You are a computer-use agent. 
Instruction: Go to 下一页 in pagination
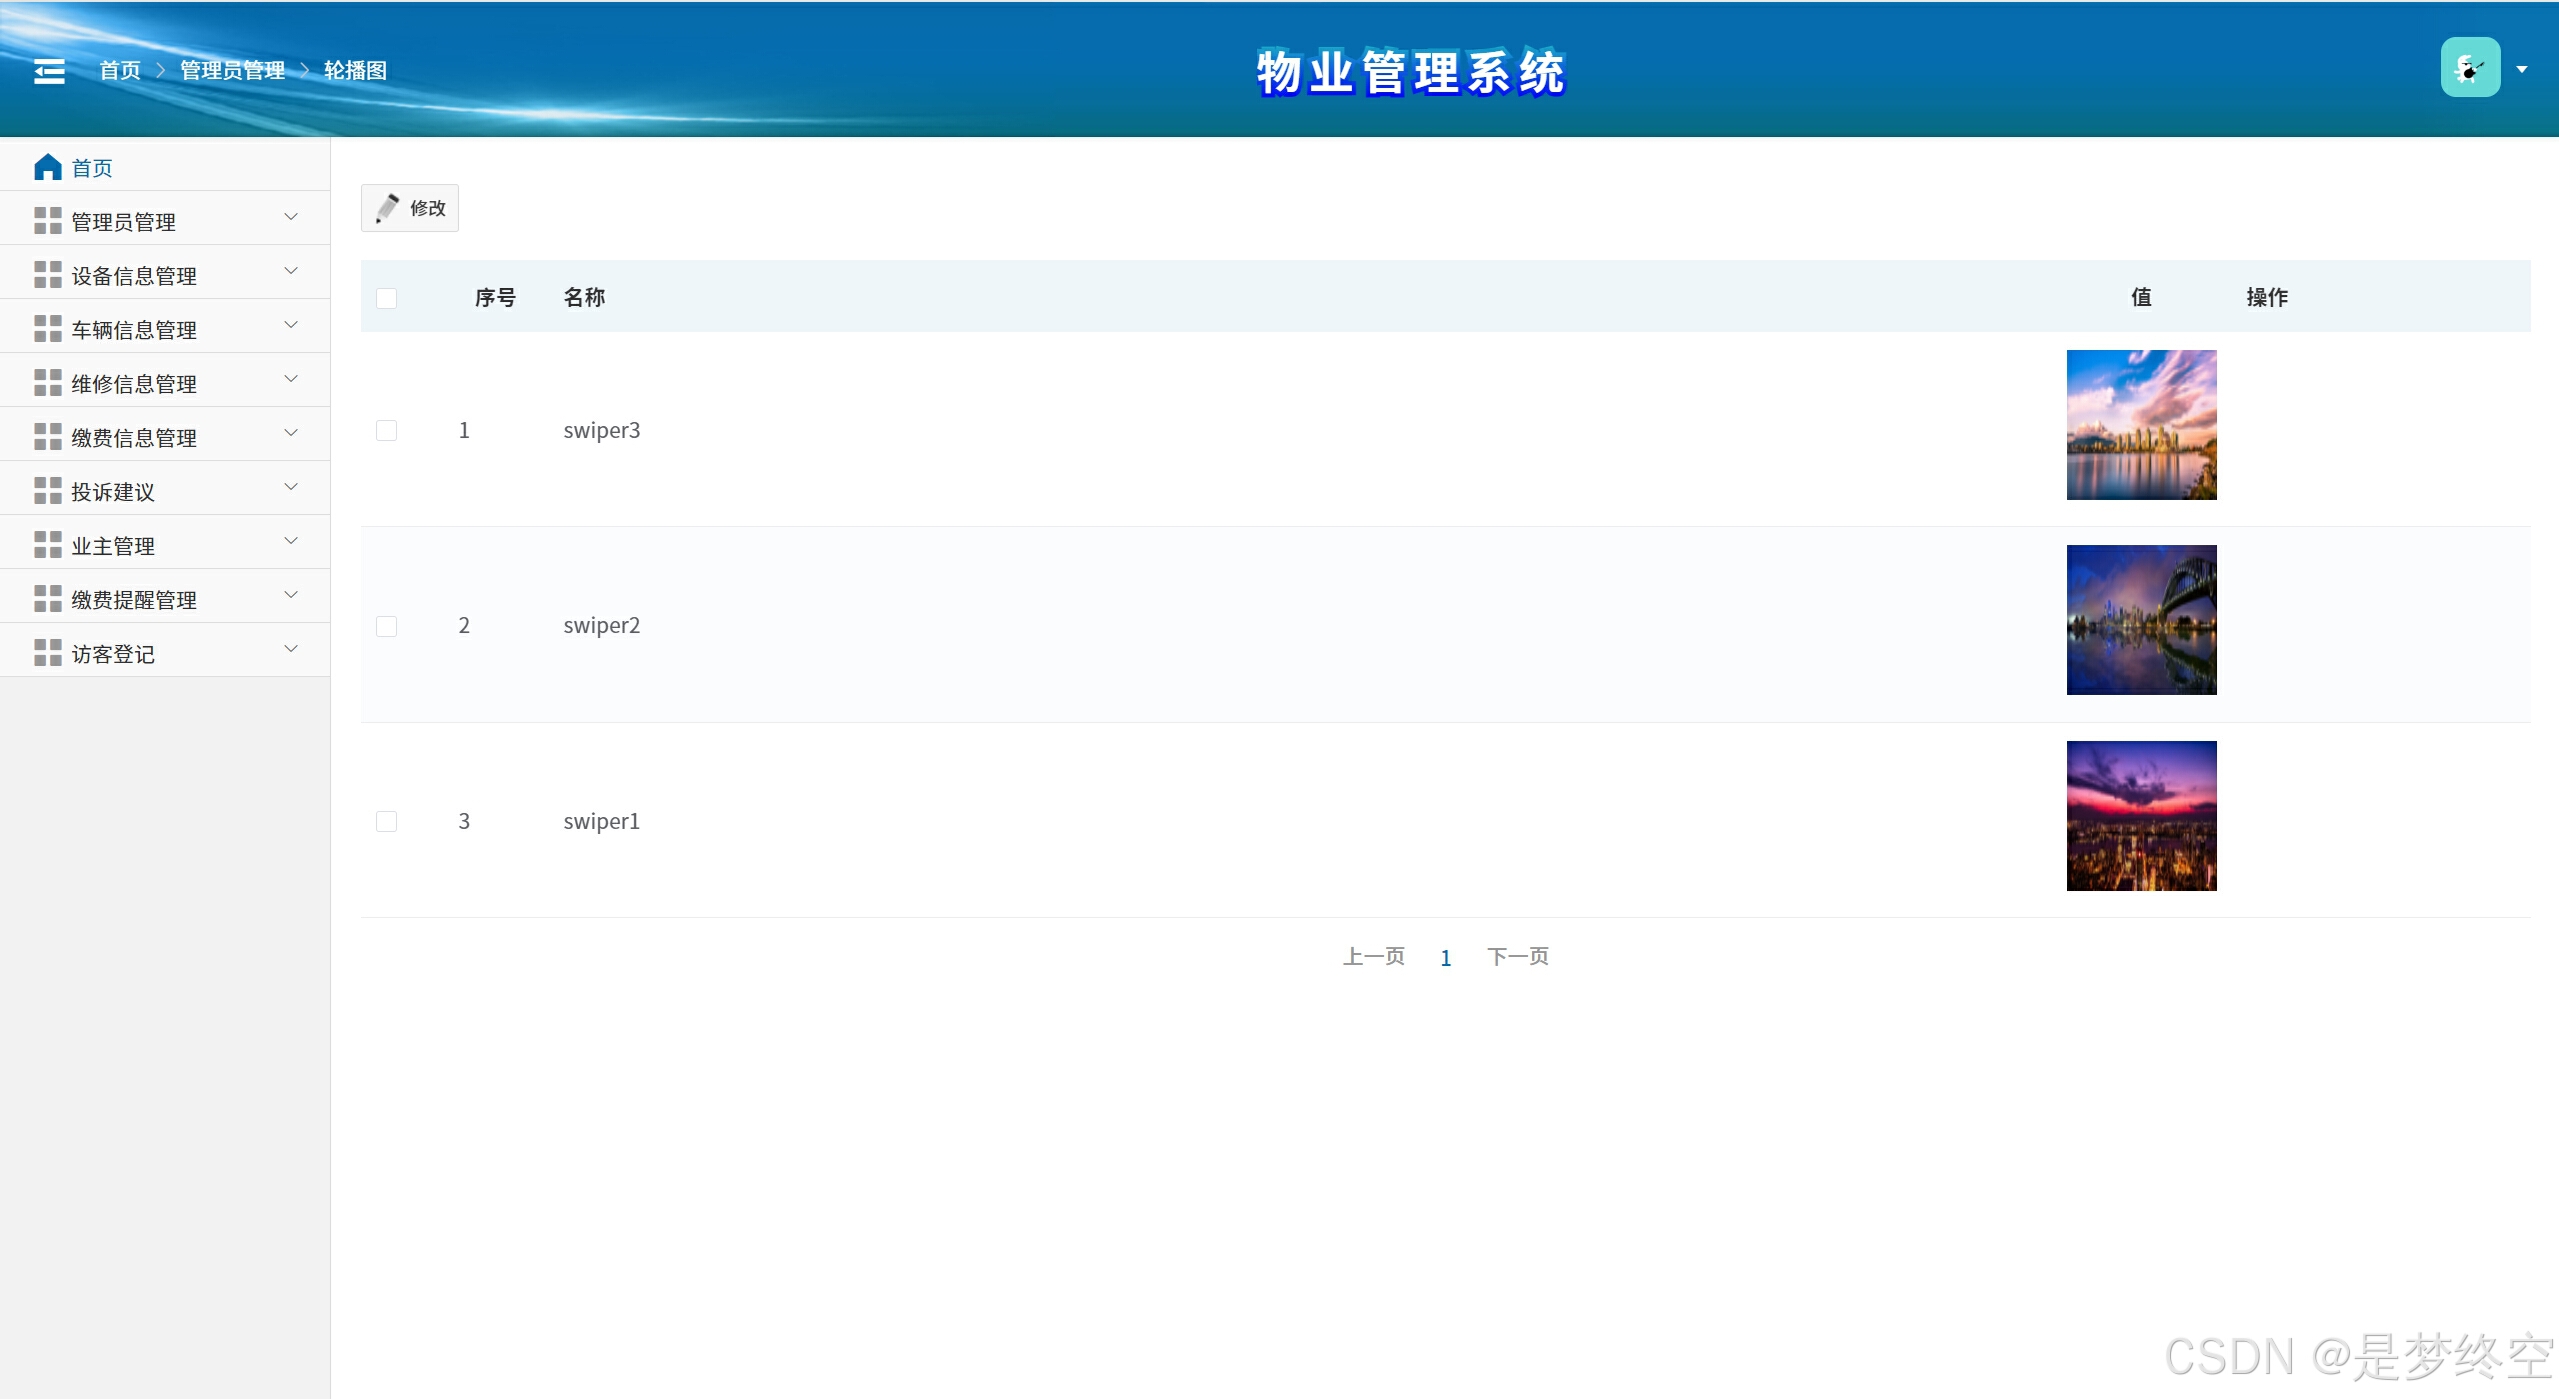[1517, 957]
